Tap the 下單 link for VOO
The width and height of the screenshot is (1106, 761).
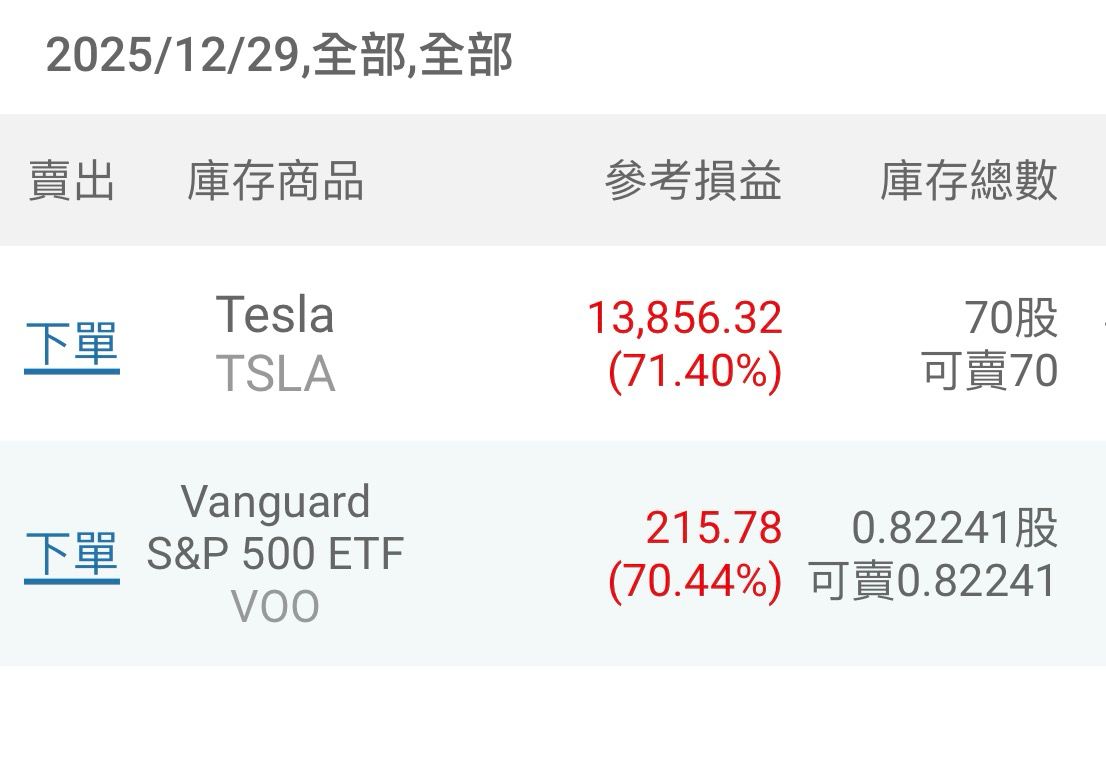click(x=71, y=553)
